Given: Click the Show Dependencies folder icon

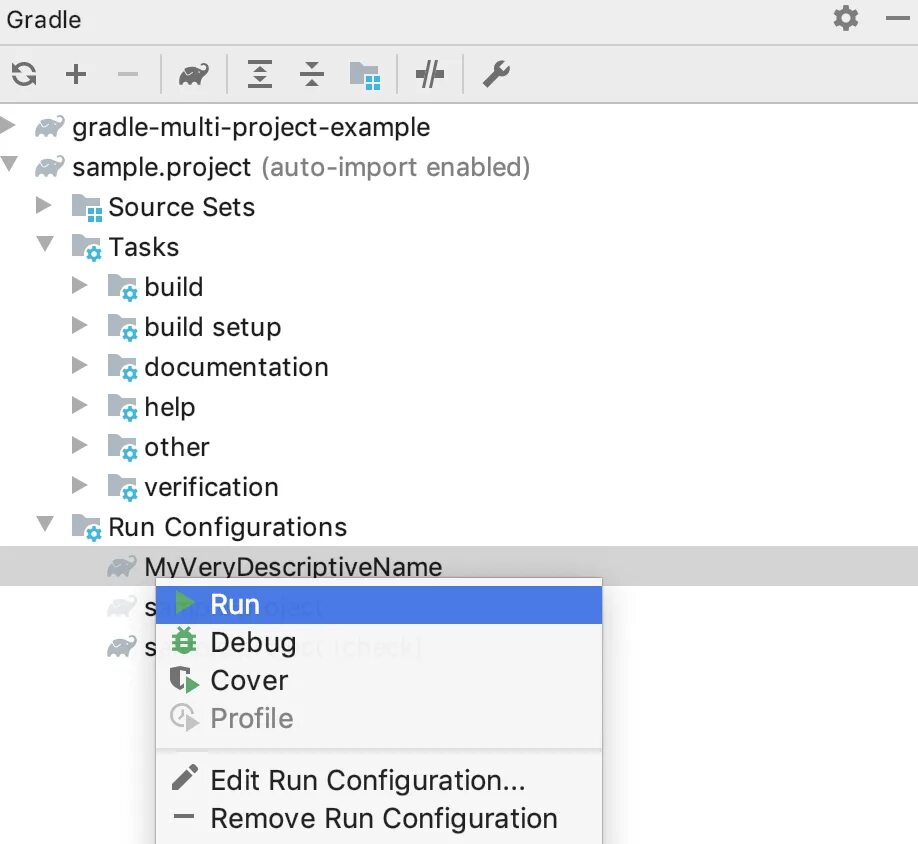Looking at the screenshot, I should [364, 74].
